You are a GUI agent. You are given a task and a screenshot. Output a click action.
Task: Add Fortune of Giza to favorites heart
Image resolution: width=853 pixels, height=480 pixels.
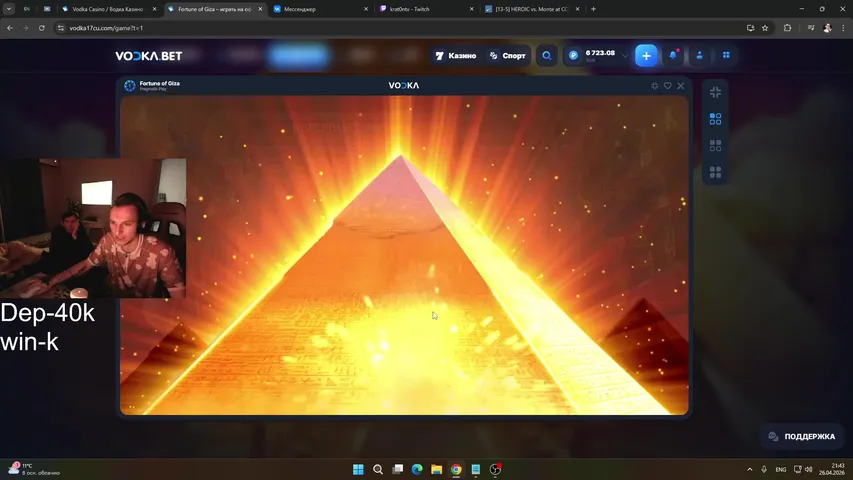[667, 85]
